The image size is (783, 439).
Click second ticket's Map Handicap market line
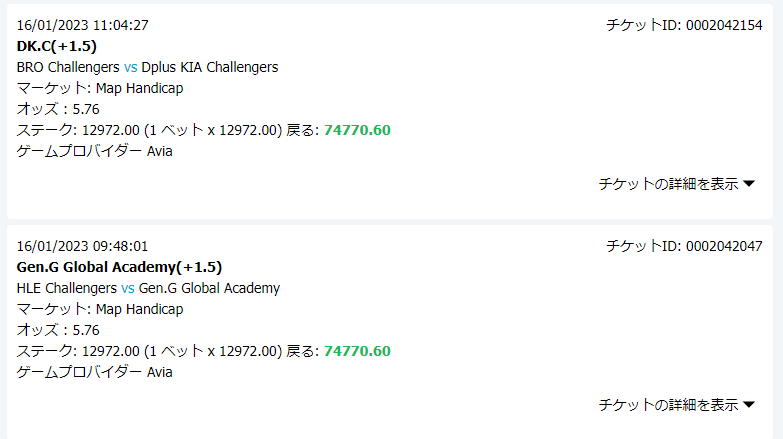pyautogui.click(x=100, y=309)
